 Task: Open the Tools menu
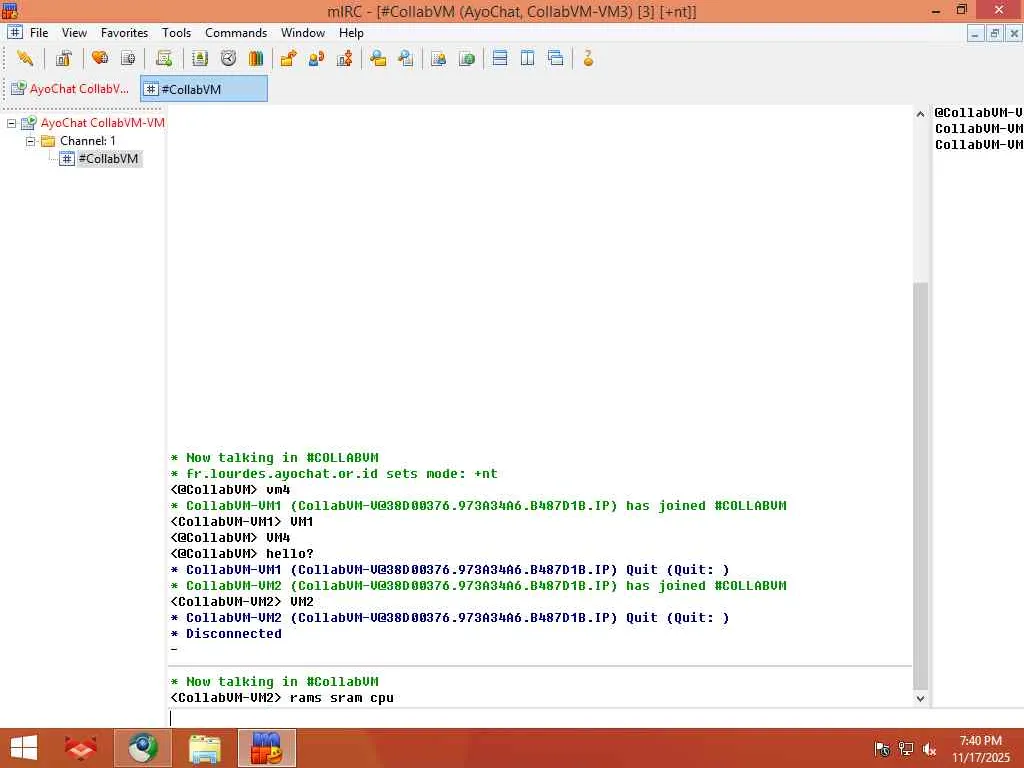point(176,33)
